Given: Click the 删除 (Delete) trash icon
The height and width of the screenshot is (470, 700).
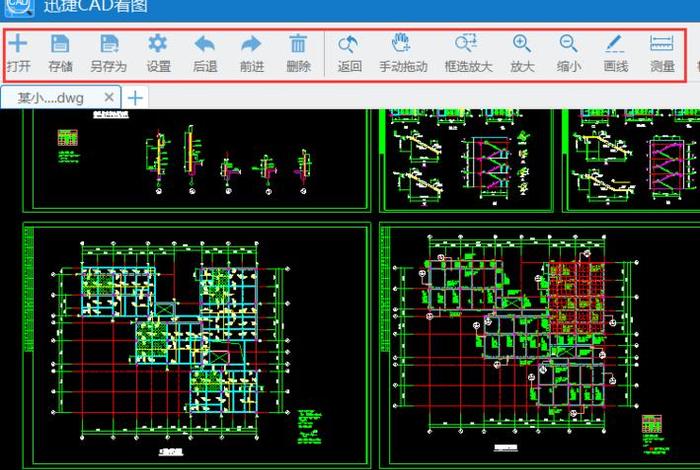Looking at the screenshot, I should pos(298,44).
